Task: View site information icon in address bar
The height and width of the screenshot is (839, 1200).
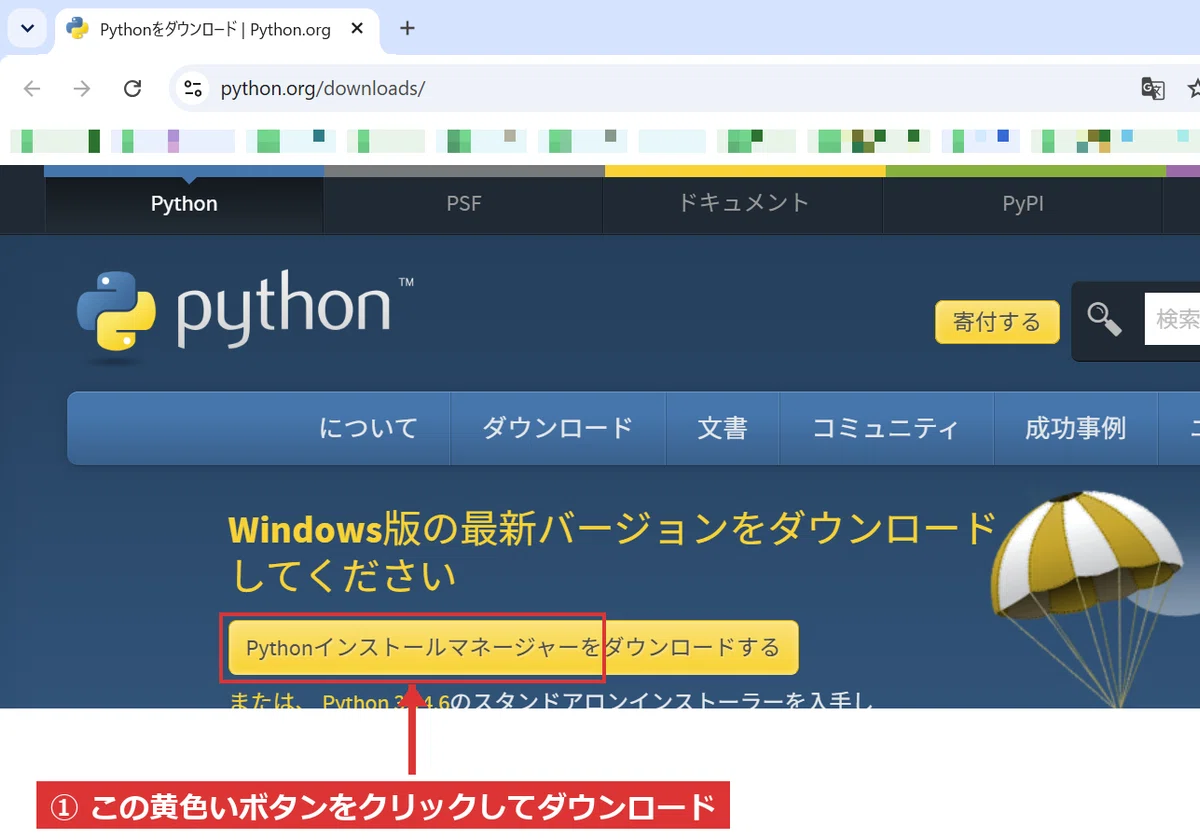Action: point(193,88)
